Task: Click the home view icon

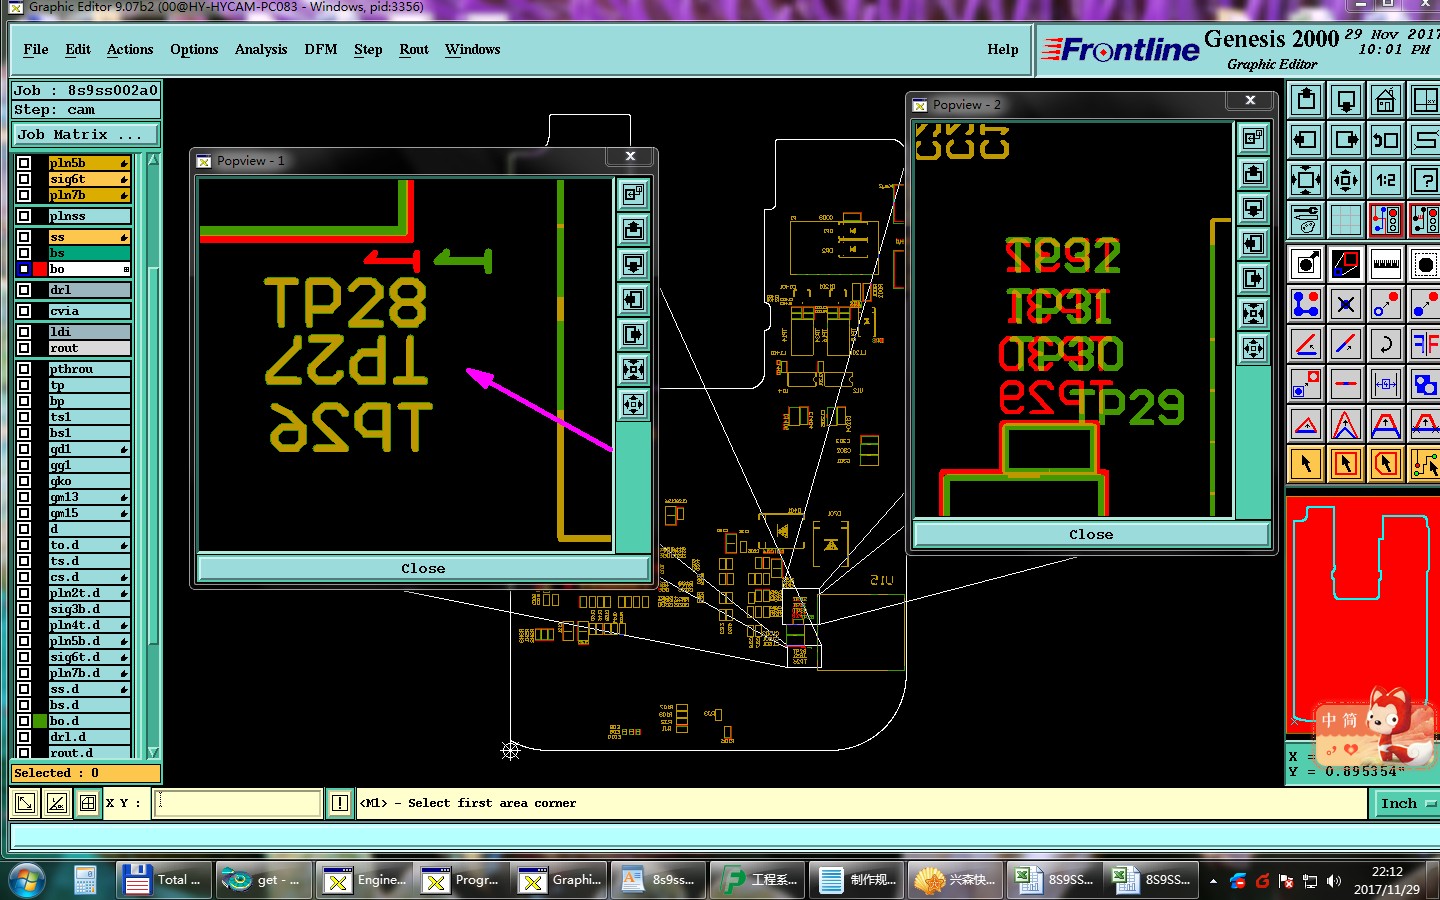Action: pos(1386,100)
